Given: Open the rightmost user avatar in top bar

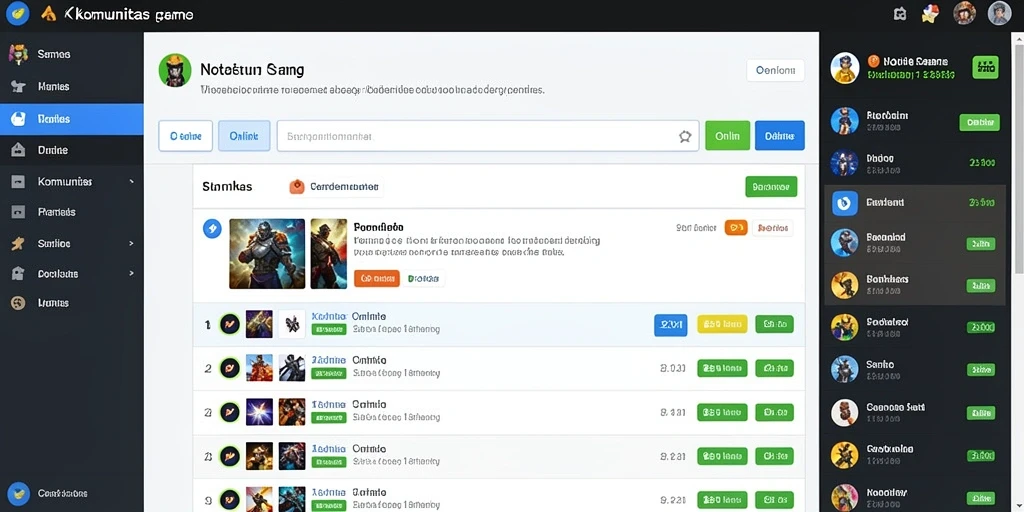Looking at the screenshot, I should pyautogui.click(x=999, y=13).
